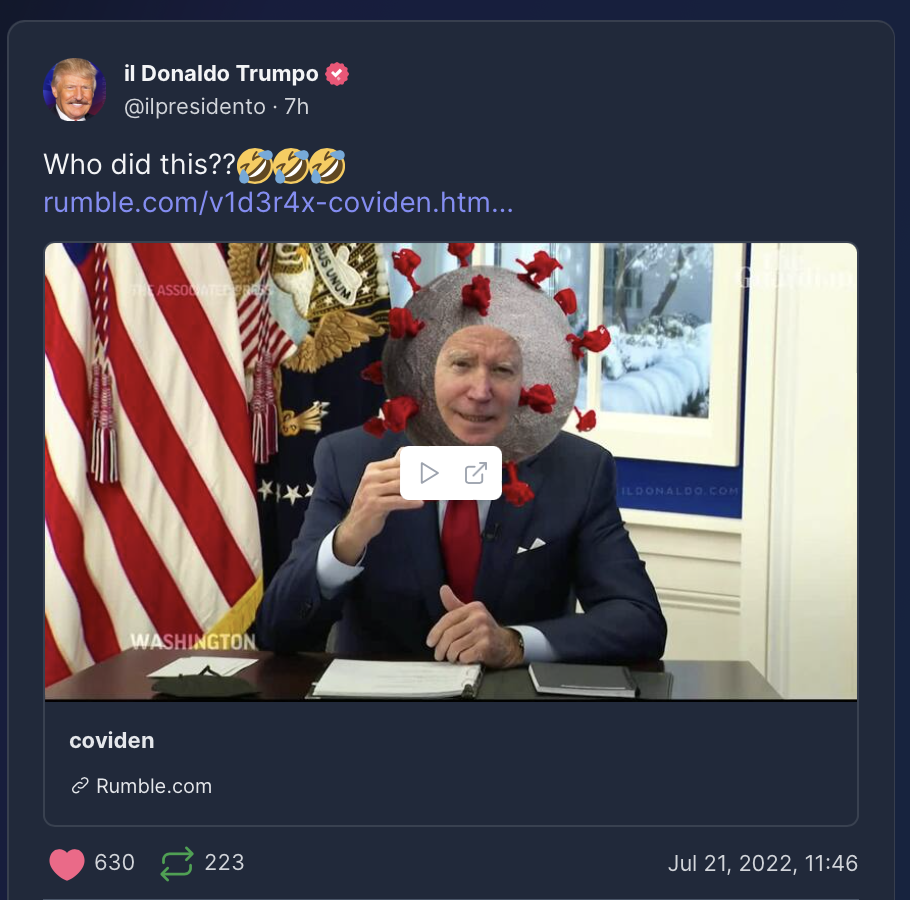Open the @ilpresidento handle
The width and height of the screenshot is (910, 900).
tap(194, 107)
